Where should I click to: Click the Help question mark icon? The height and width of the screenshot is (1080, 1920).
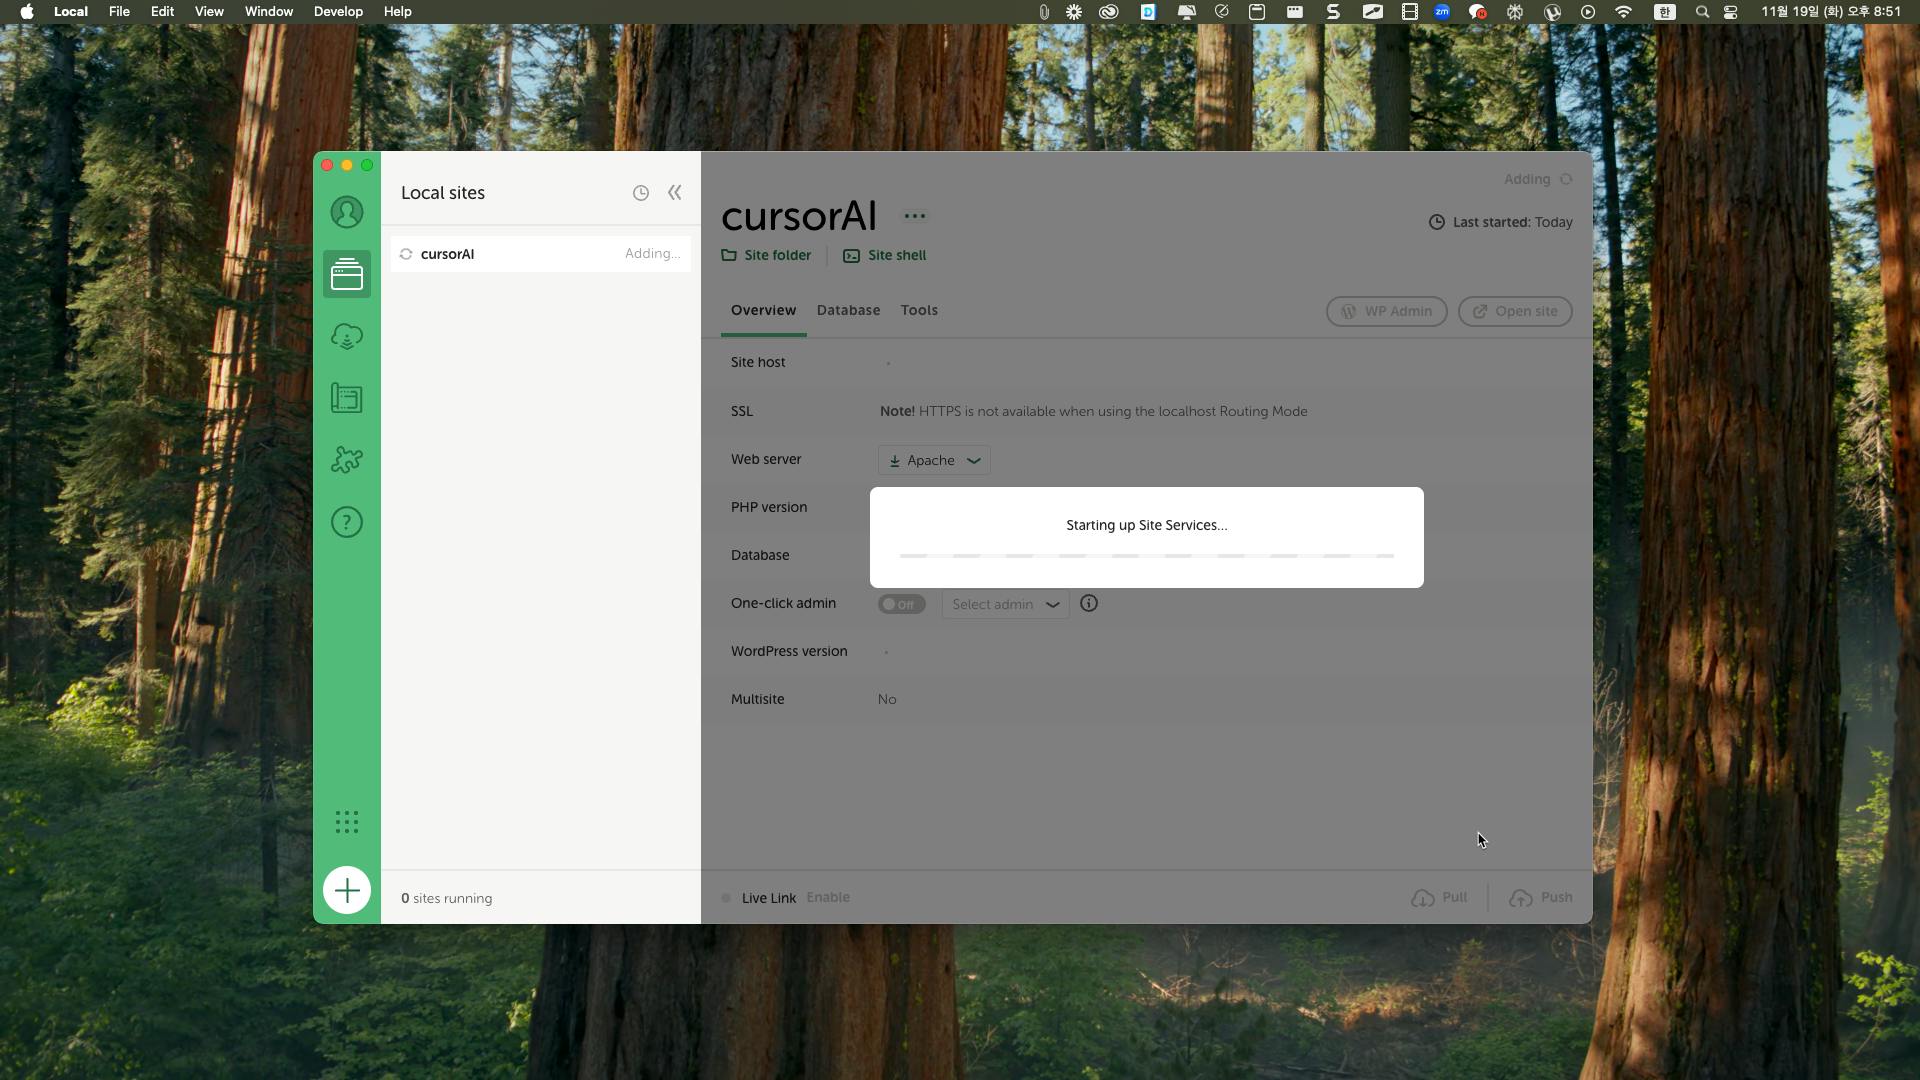(347, 522)
